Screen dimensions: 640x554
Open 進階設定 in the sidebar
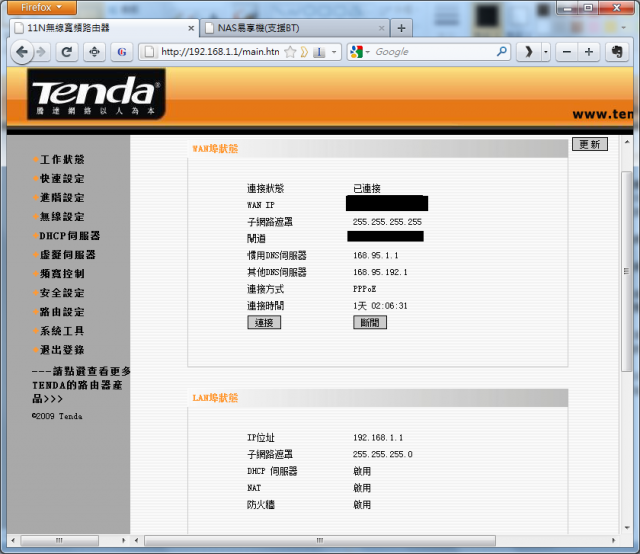coord(62,198)
